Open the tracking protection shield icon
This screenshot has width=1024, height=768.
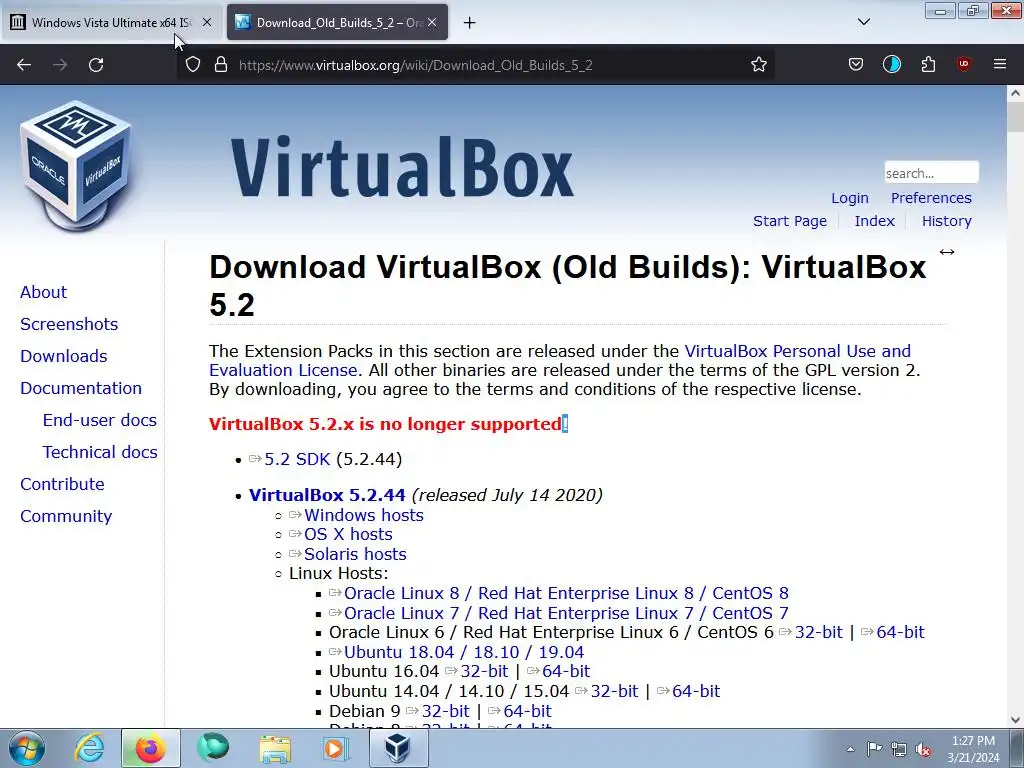click(193, 65)
